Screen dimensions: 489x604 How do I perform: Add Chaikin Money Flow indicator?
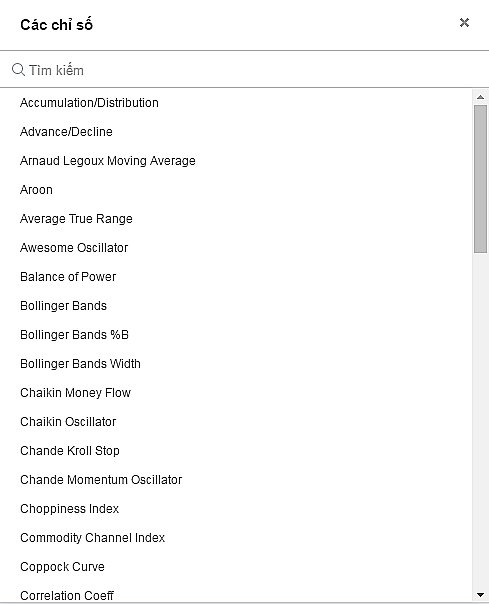[236, 393]
